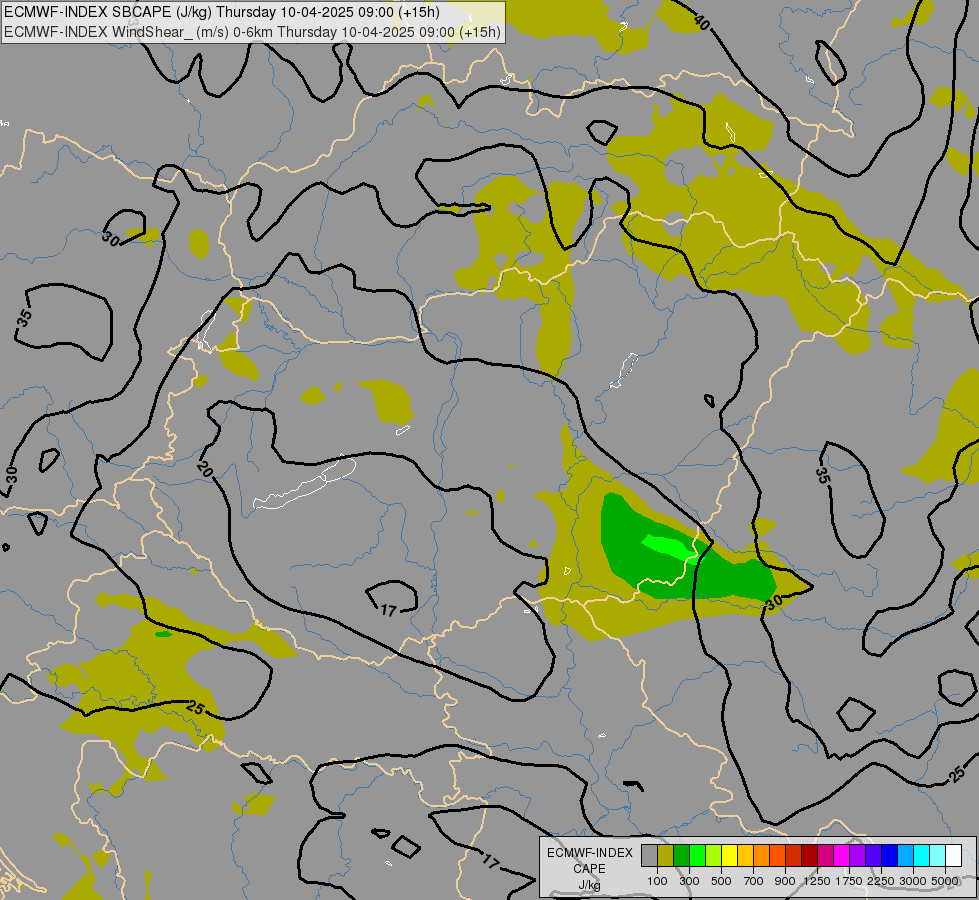Click the '700' tick label in legend
This screenshot has height=900, width=979.
point(754,881)
